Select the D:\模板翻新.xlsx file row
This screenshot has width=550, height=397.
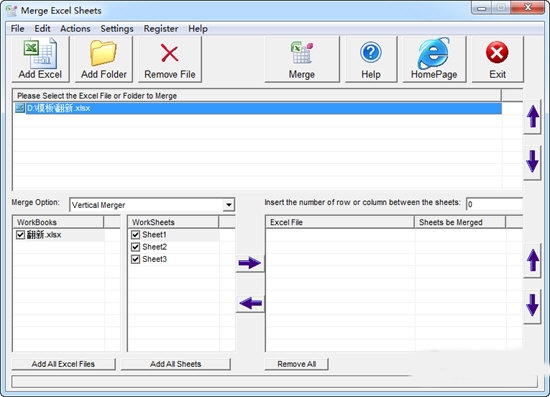[x=258, y=108]
